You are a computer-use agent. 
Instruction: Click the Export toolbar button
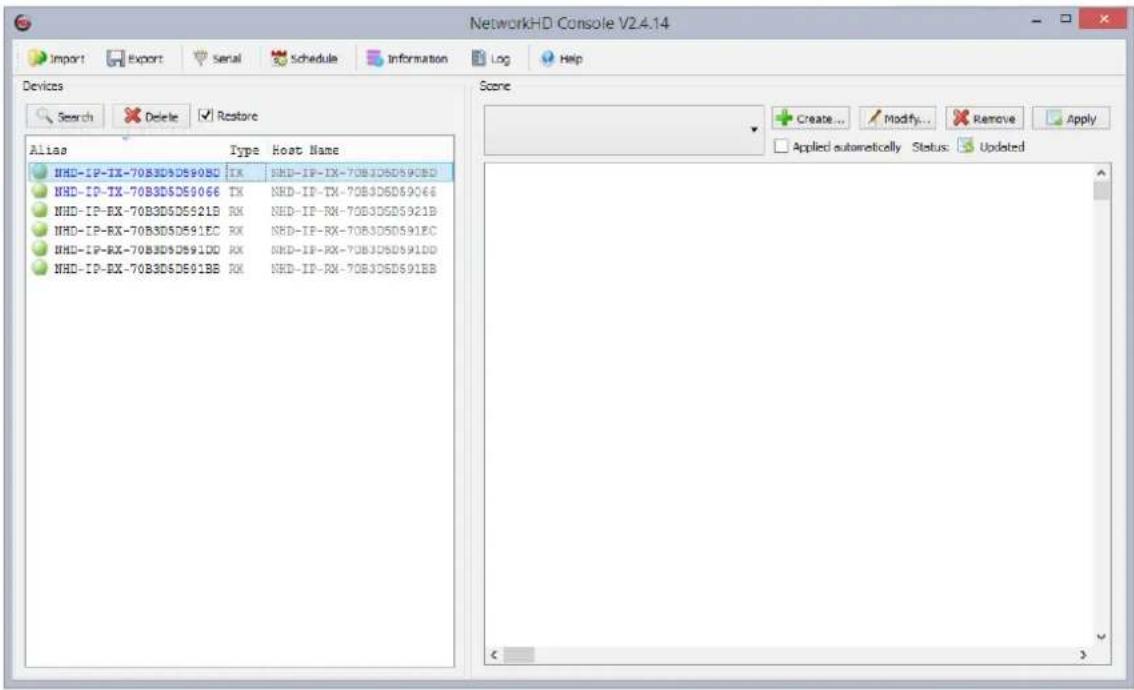pyautogui.click(x=135, y=59)
